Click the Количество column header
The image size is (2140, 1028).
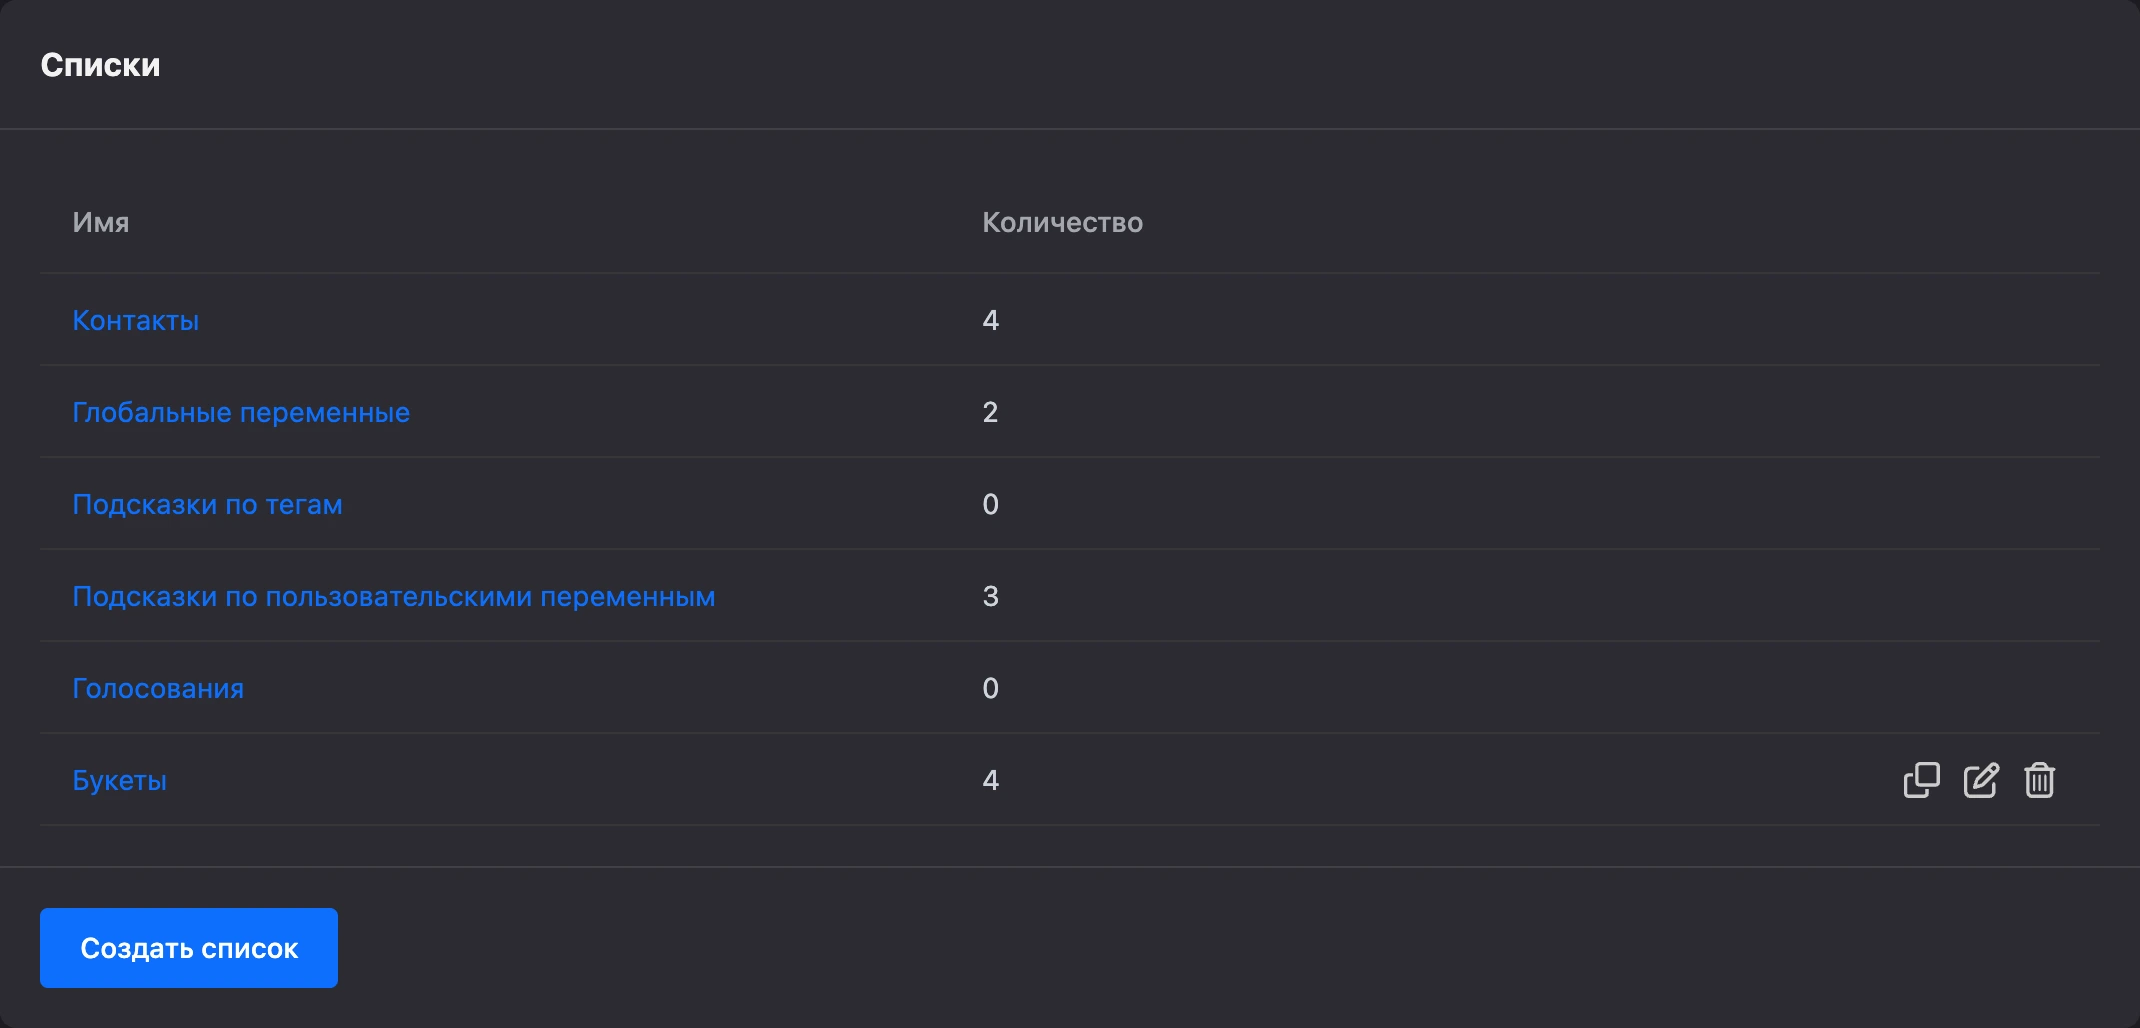point(1062,222)
